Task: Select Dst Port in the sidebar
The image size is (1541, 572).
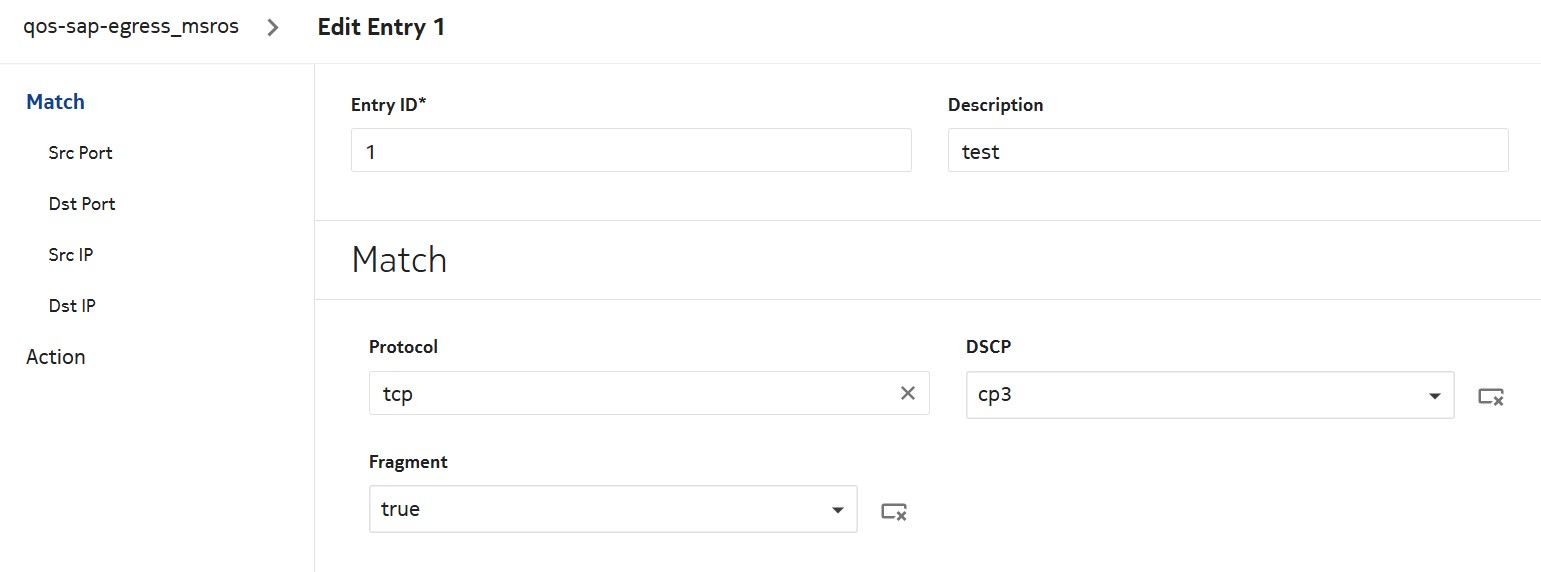Action: [82, 204]
